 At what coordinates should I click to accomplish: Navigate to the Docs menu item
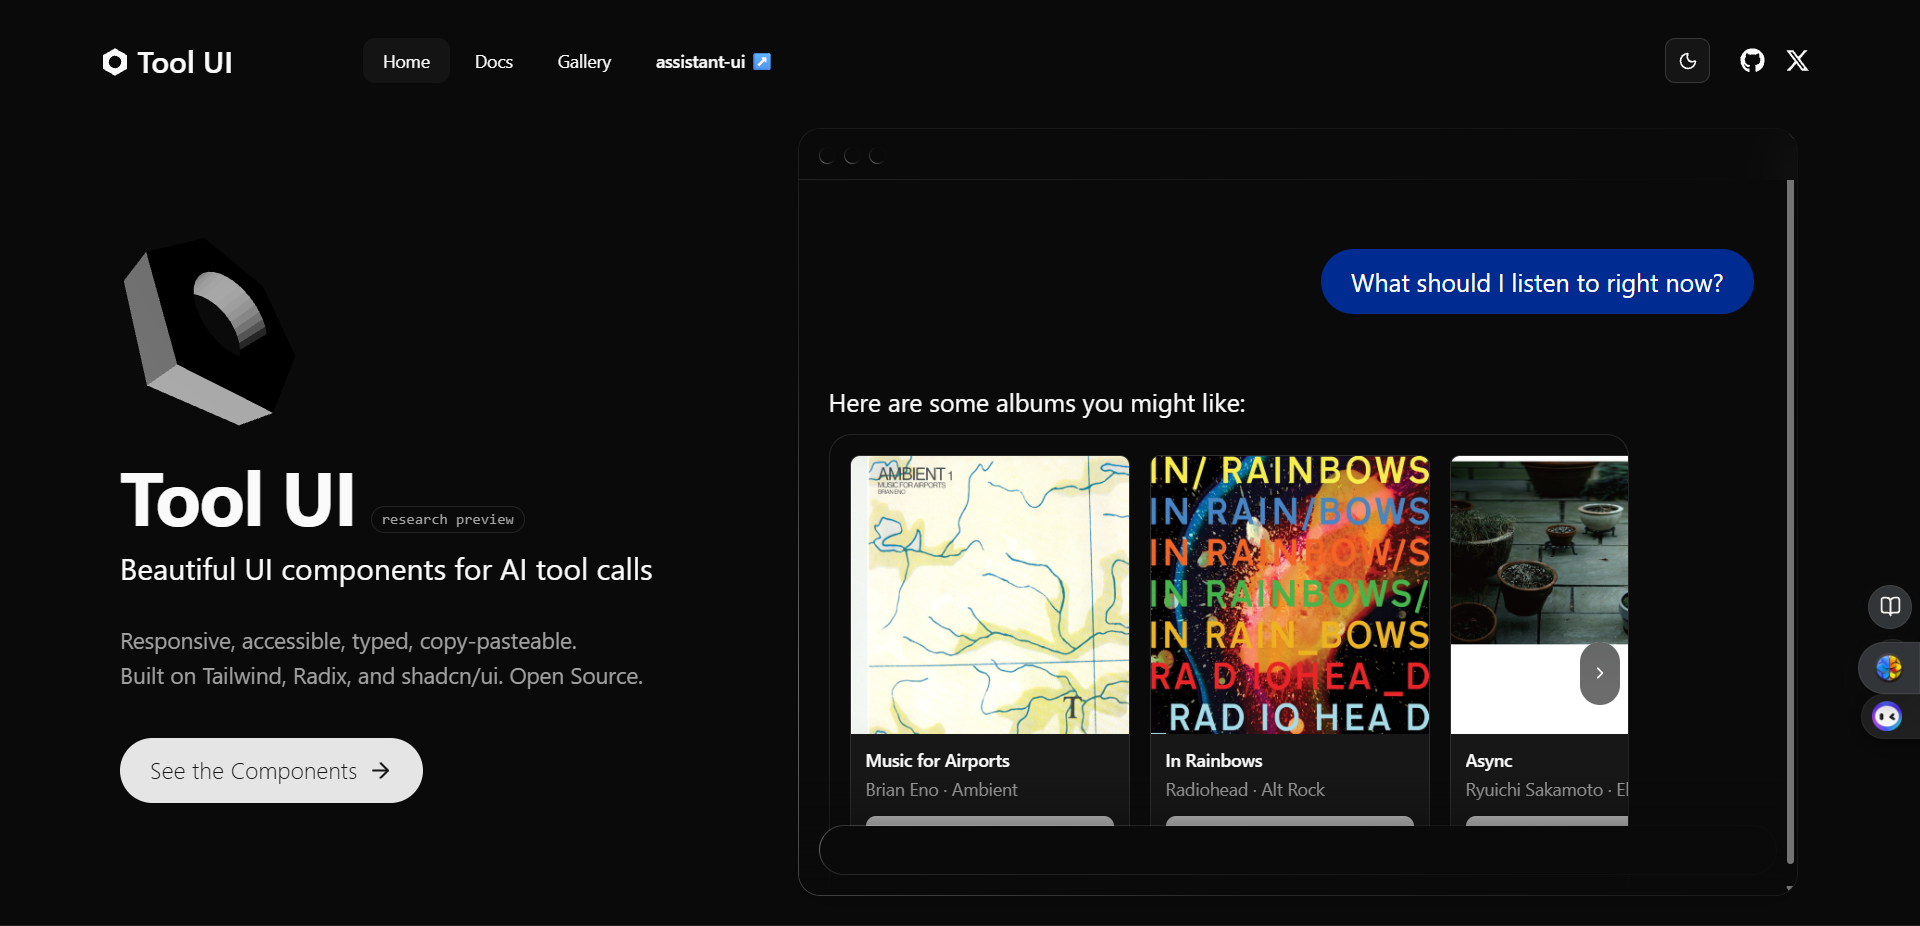click(493, 61)
